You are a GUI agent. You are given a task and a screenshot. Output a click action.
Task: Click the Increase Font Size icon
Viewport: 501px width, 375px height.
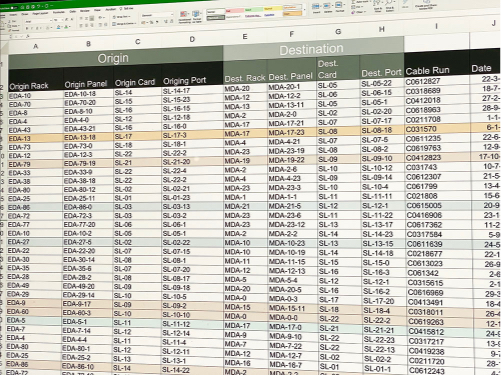66,20
